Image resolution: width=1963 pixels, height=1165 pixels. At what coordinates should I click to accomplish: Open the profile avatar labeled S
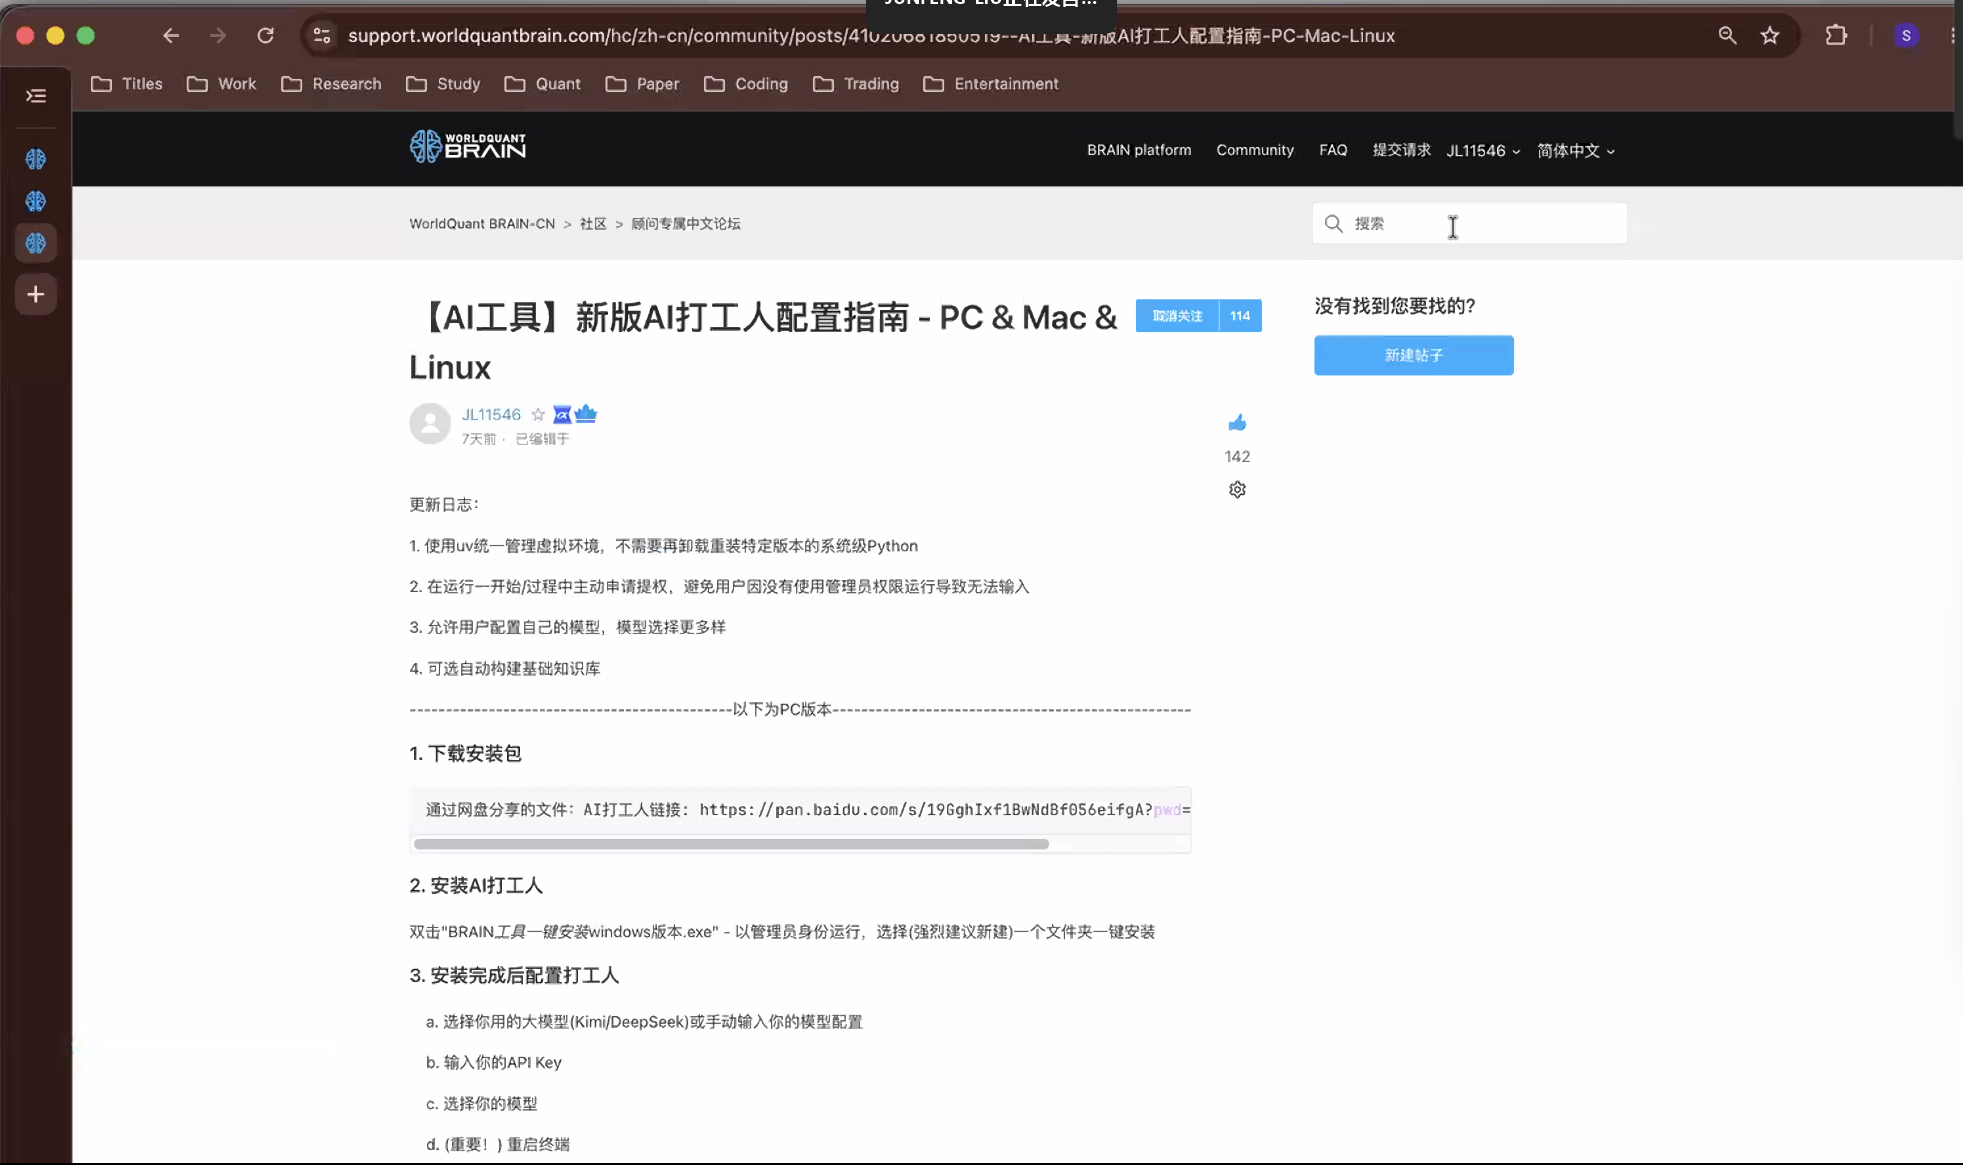click(x=1906, y=36)
